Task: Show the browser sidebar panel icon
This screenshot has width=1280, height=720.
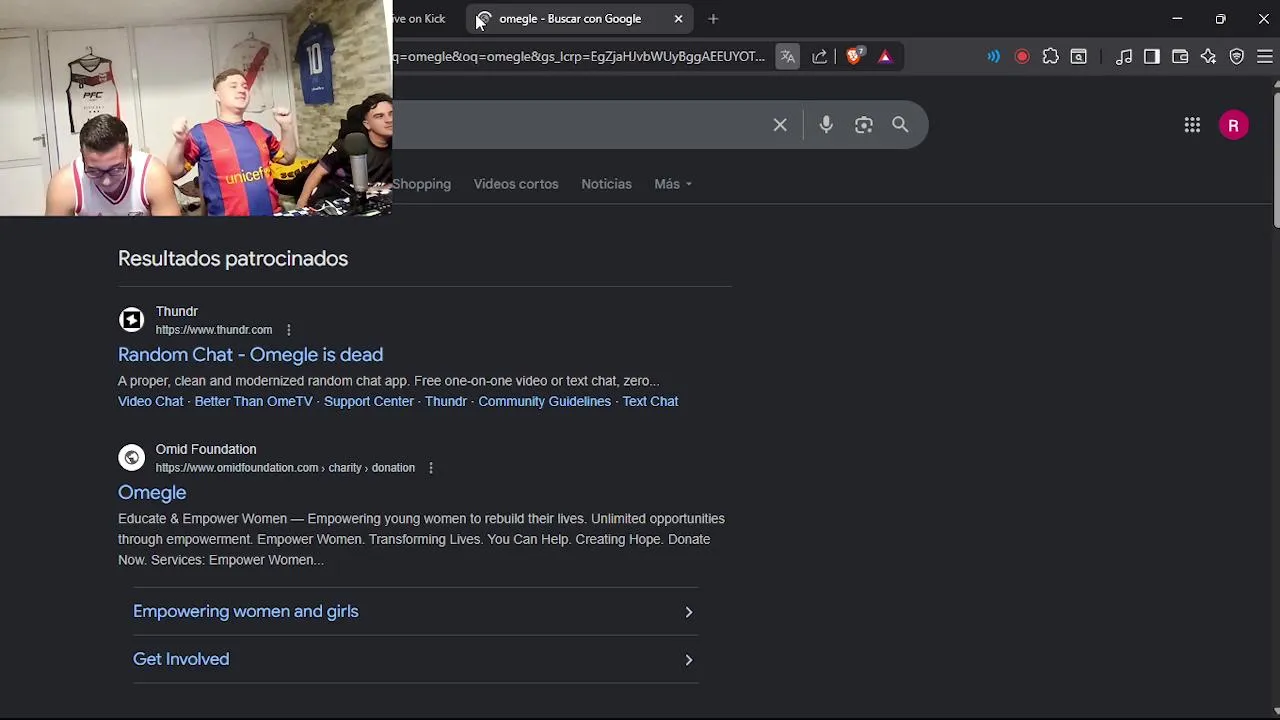Action: (1152, 57)
